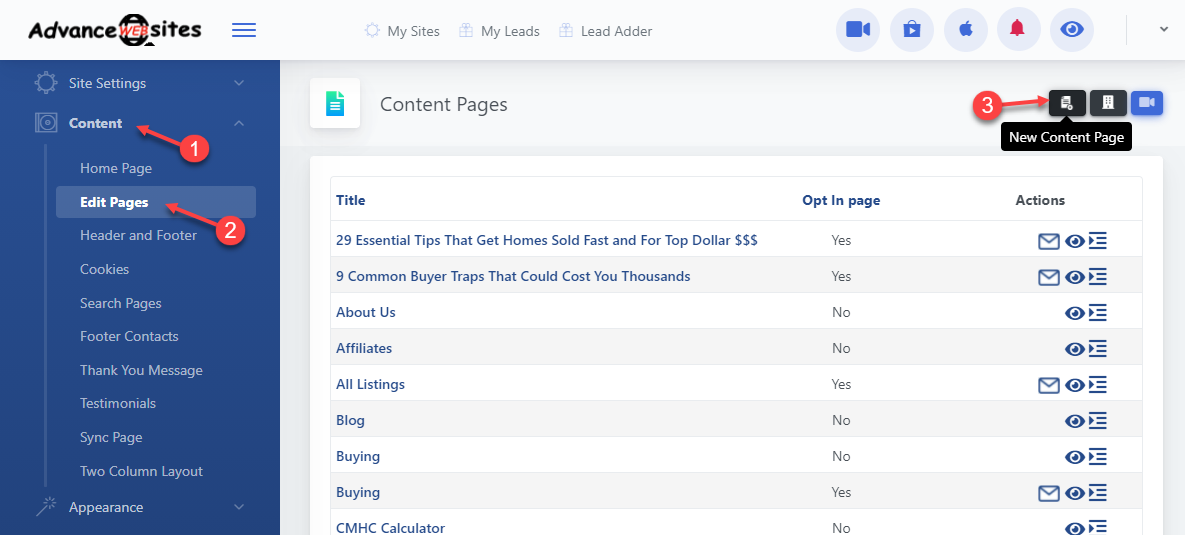The height and width of the screenshot is (535, 1185).
Task: Open the notification bell icon
Action: (1018, 30)
